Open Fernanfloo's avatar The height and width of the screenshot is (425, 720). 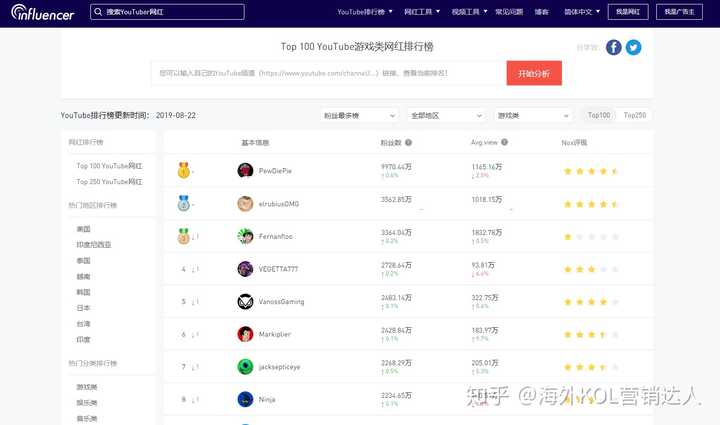pyautogui.click(x=245, y=236)
